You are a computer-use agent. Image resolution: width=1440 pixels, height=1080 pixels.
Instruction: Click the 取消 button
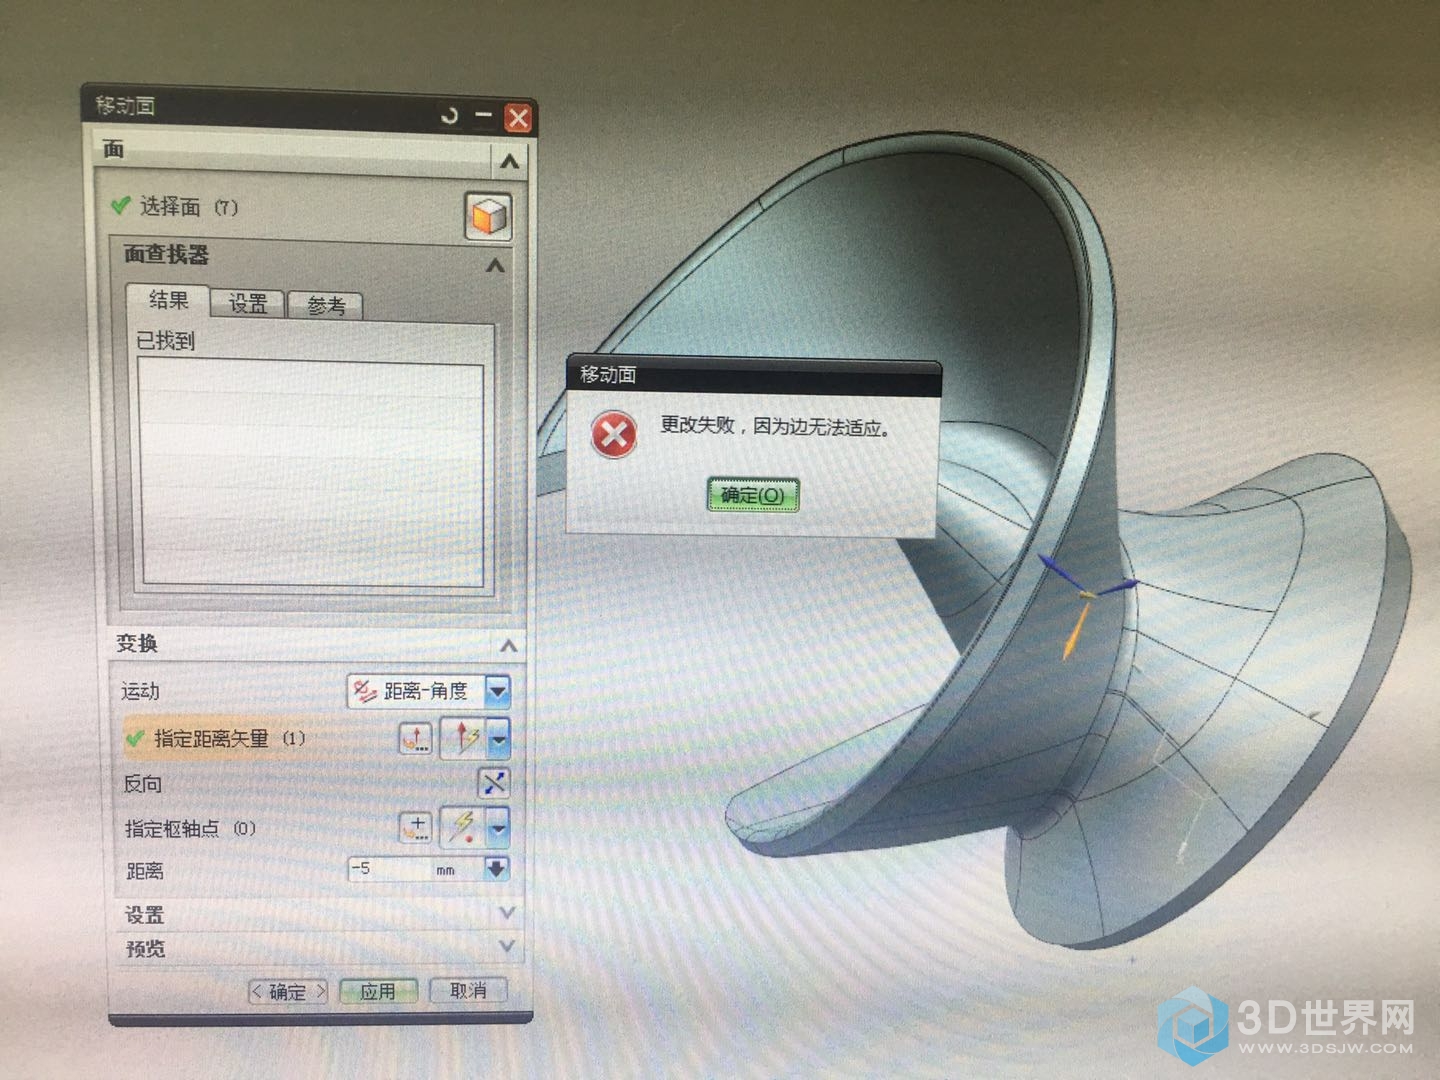[x=468, y=990]
